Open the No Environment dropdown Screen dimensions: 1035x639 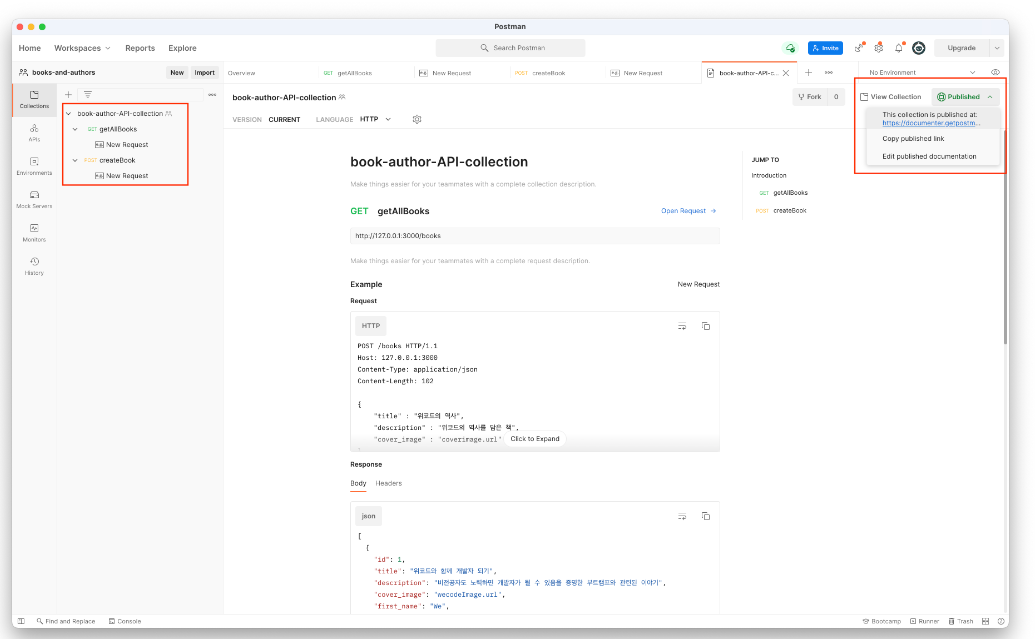921,73
